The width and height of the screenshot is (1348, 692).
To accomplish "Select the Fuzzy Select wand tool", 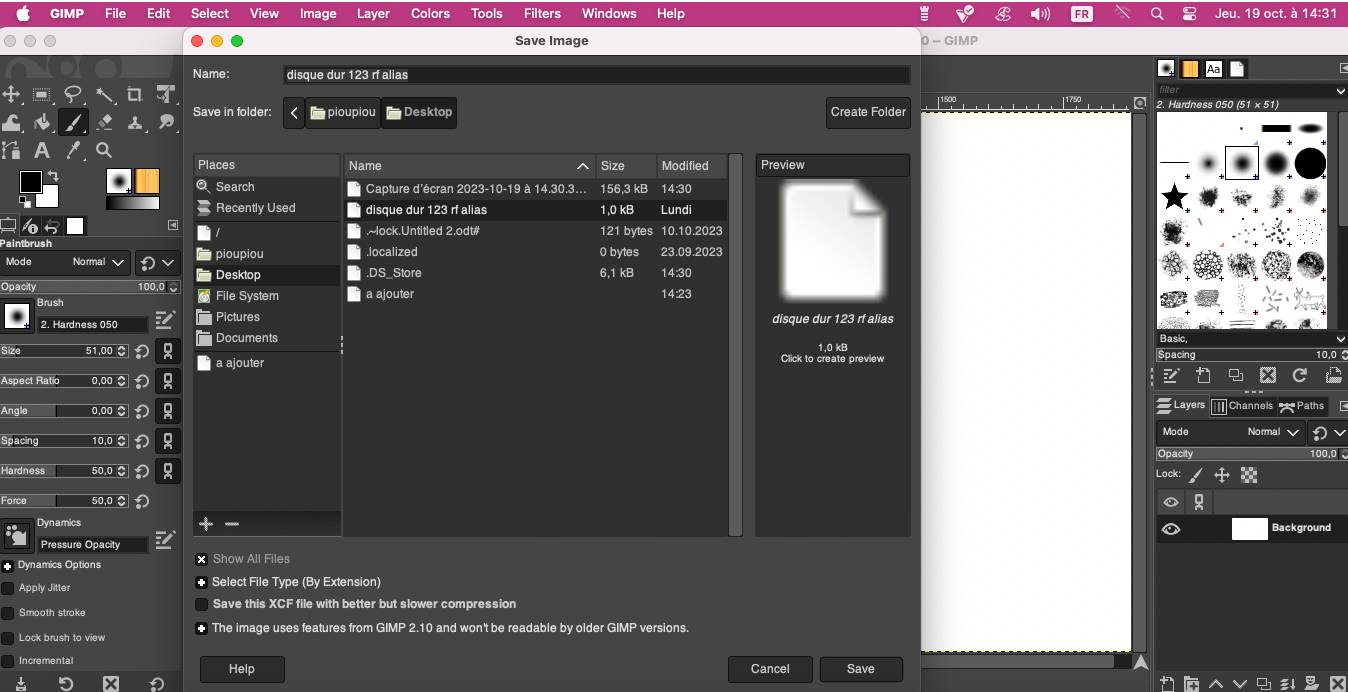I will pos(104,94).
